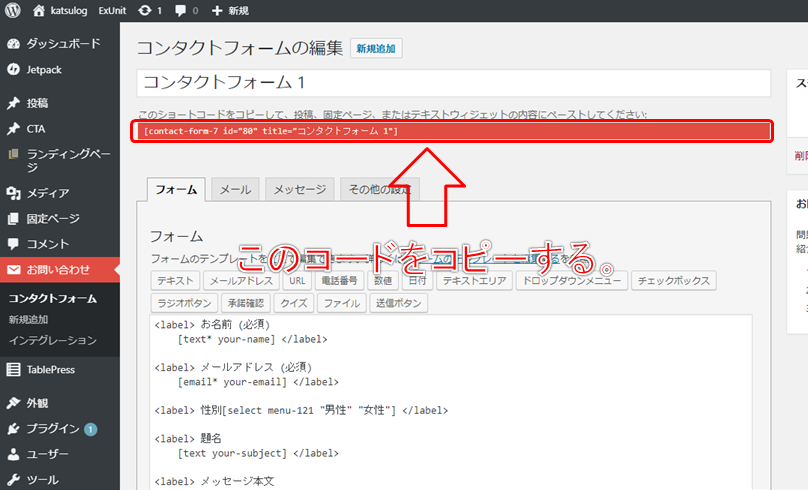Open ダッシュボード menu item

tap(63, 44)
